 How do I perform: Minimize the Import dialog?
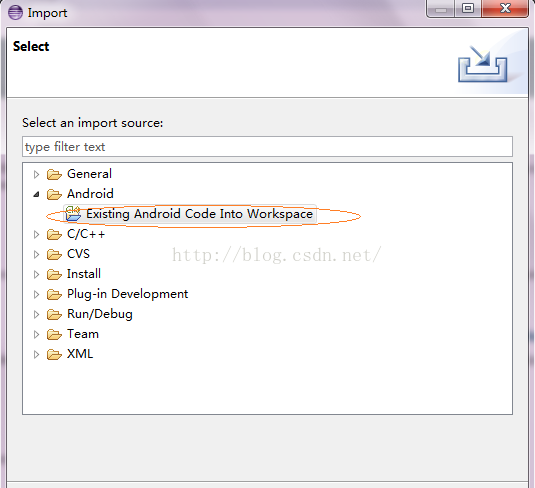pos(440,9)
